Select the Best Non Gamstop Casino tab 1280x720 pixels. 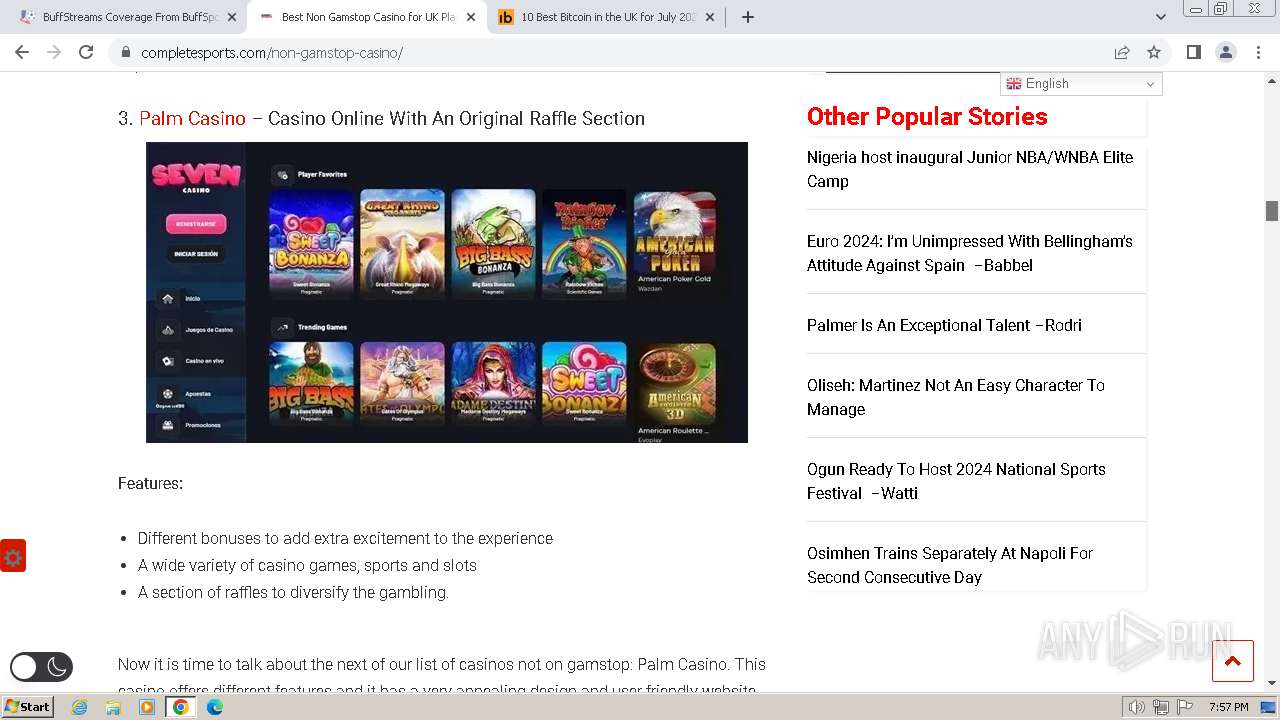[x=365, y=17]
